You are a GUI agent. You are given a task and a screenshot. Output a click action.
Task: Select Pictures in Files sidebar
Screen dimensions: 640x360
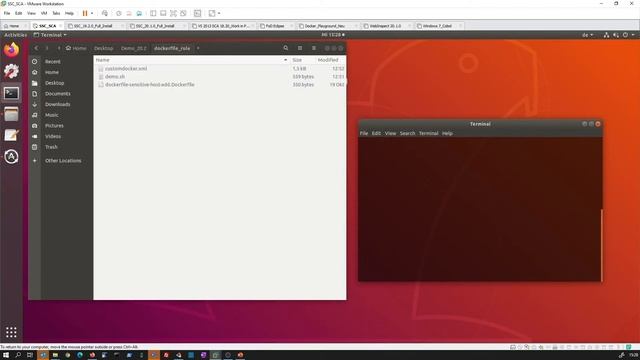[x=60, y=126]
